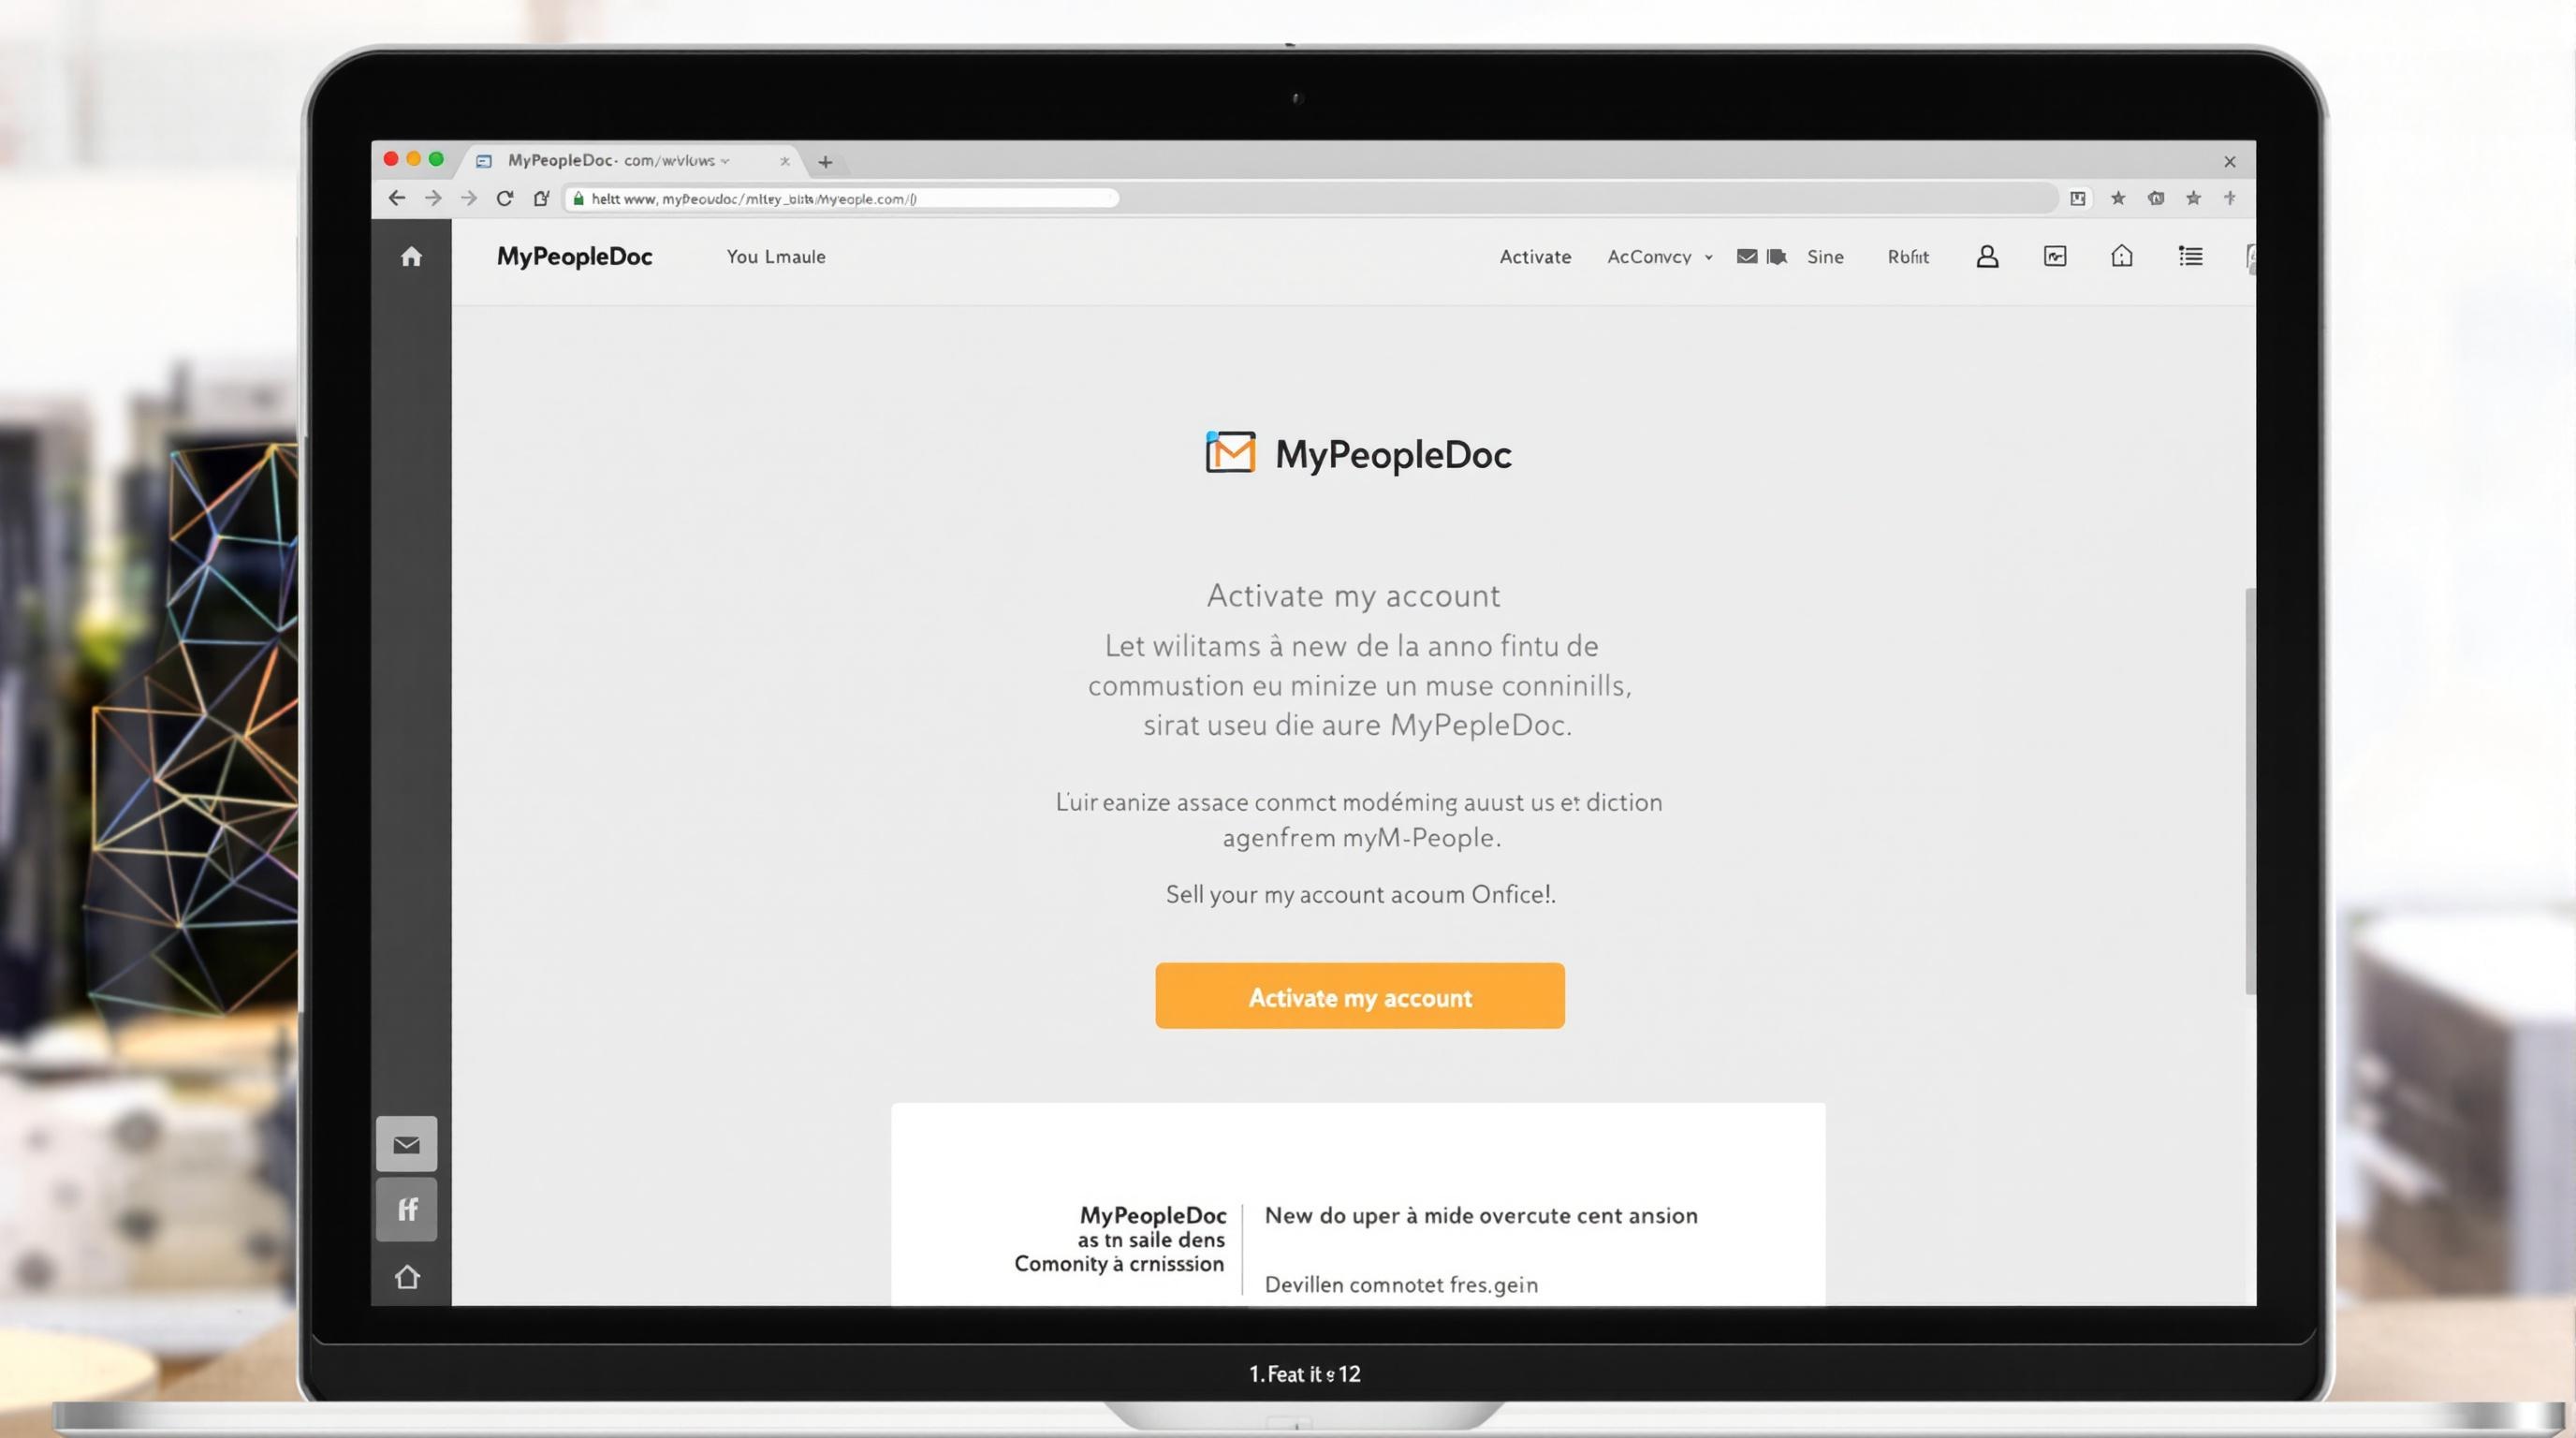The image size is (2576, 1438).
Task: Click the 'MyPeopleDoc' wordmark in the header
Action: 574,257
